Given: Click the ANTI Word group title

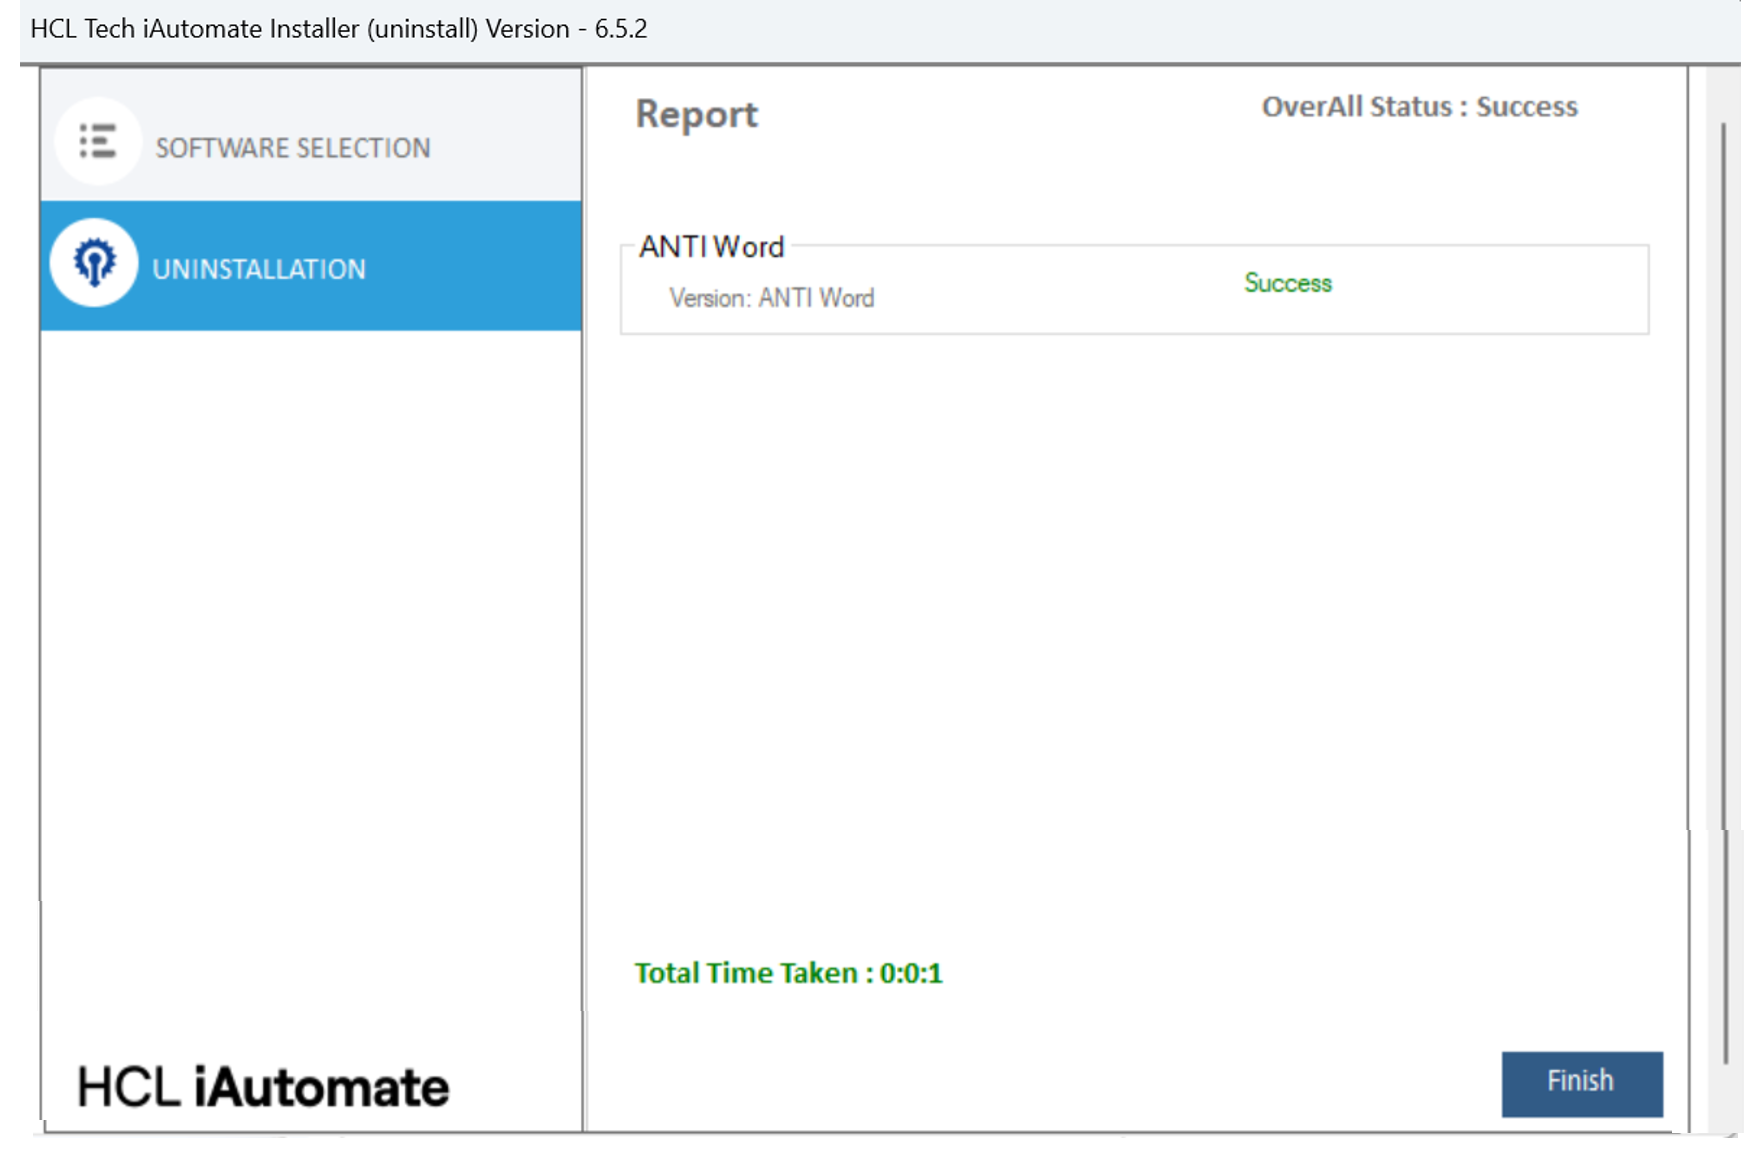Looking at the screenshot, I should point(712,247).
